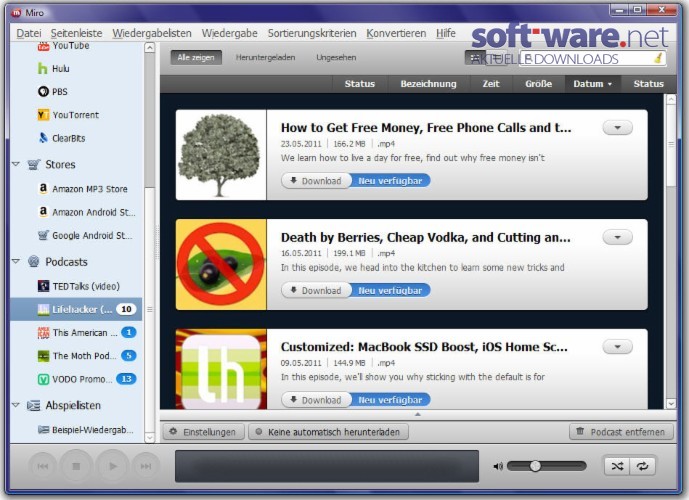Collapse the Stores section
689x500 pixels.
tap(16, 164)
